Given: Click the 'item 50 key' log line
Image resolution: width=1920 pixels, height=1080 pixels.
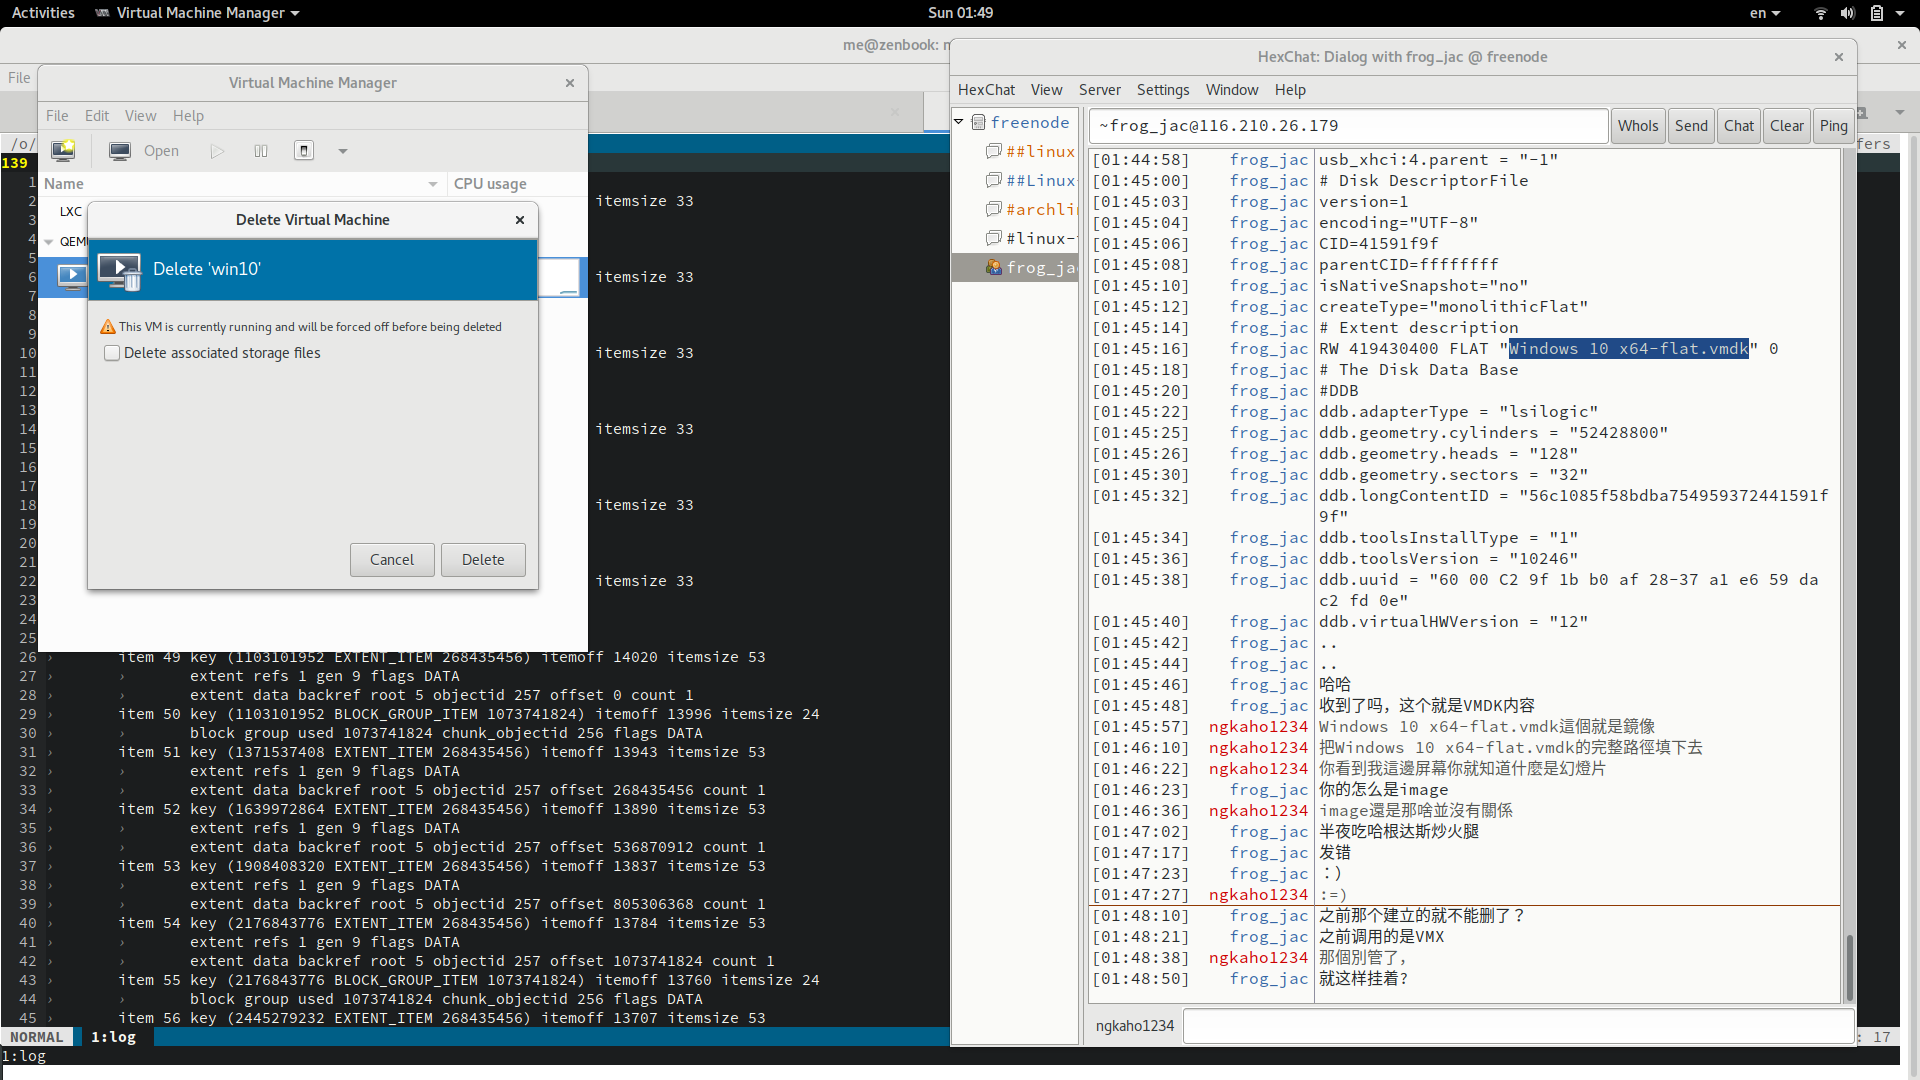Looking at the screenshot, I should 469,714.
